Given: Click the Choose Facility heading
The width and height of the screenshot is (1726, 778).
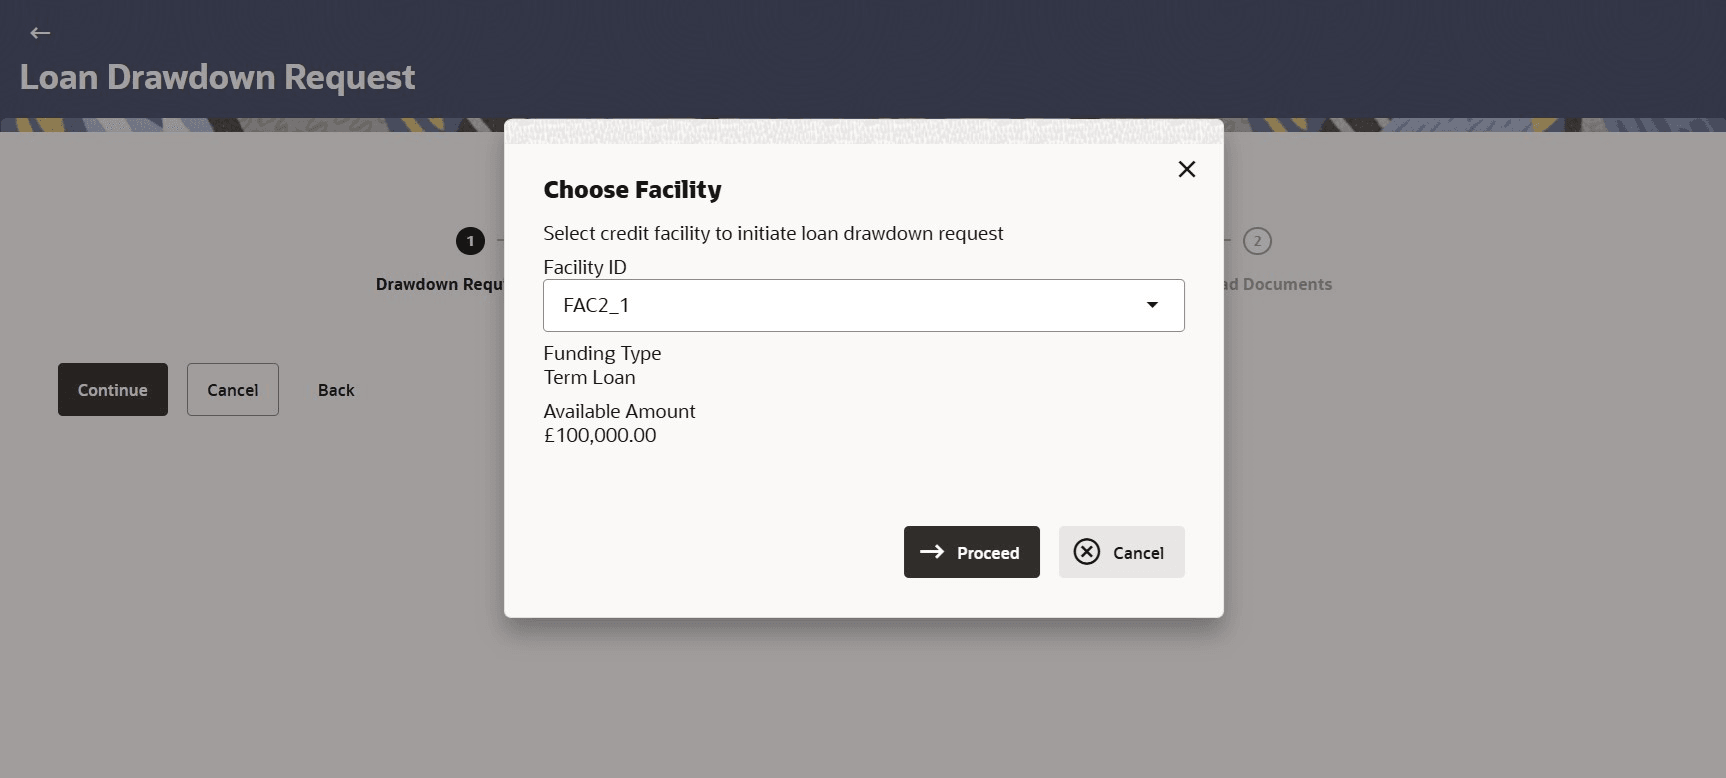Looking at the screenshot, I should pyautogui.click(x=632, y=190).
